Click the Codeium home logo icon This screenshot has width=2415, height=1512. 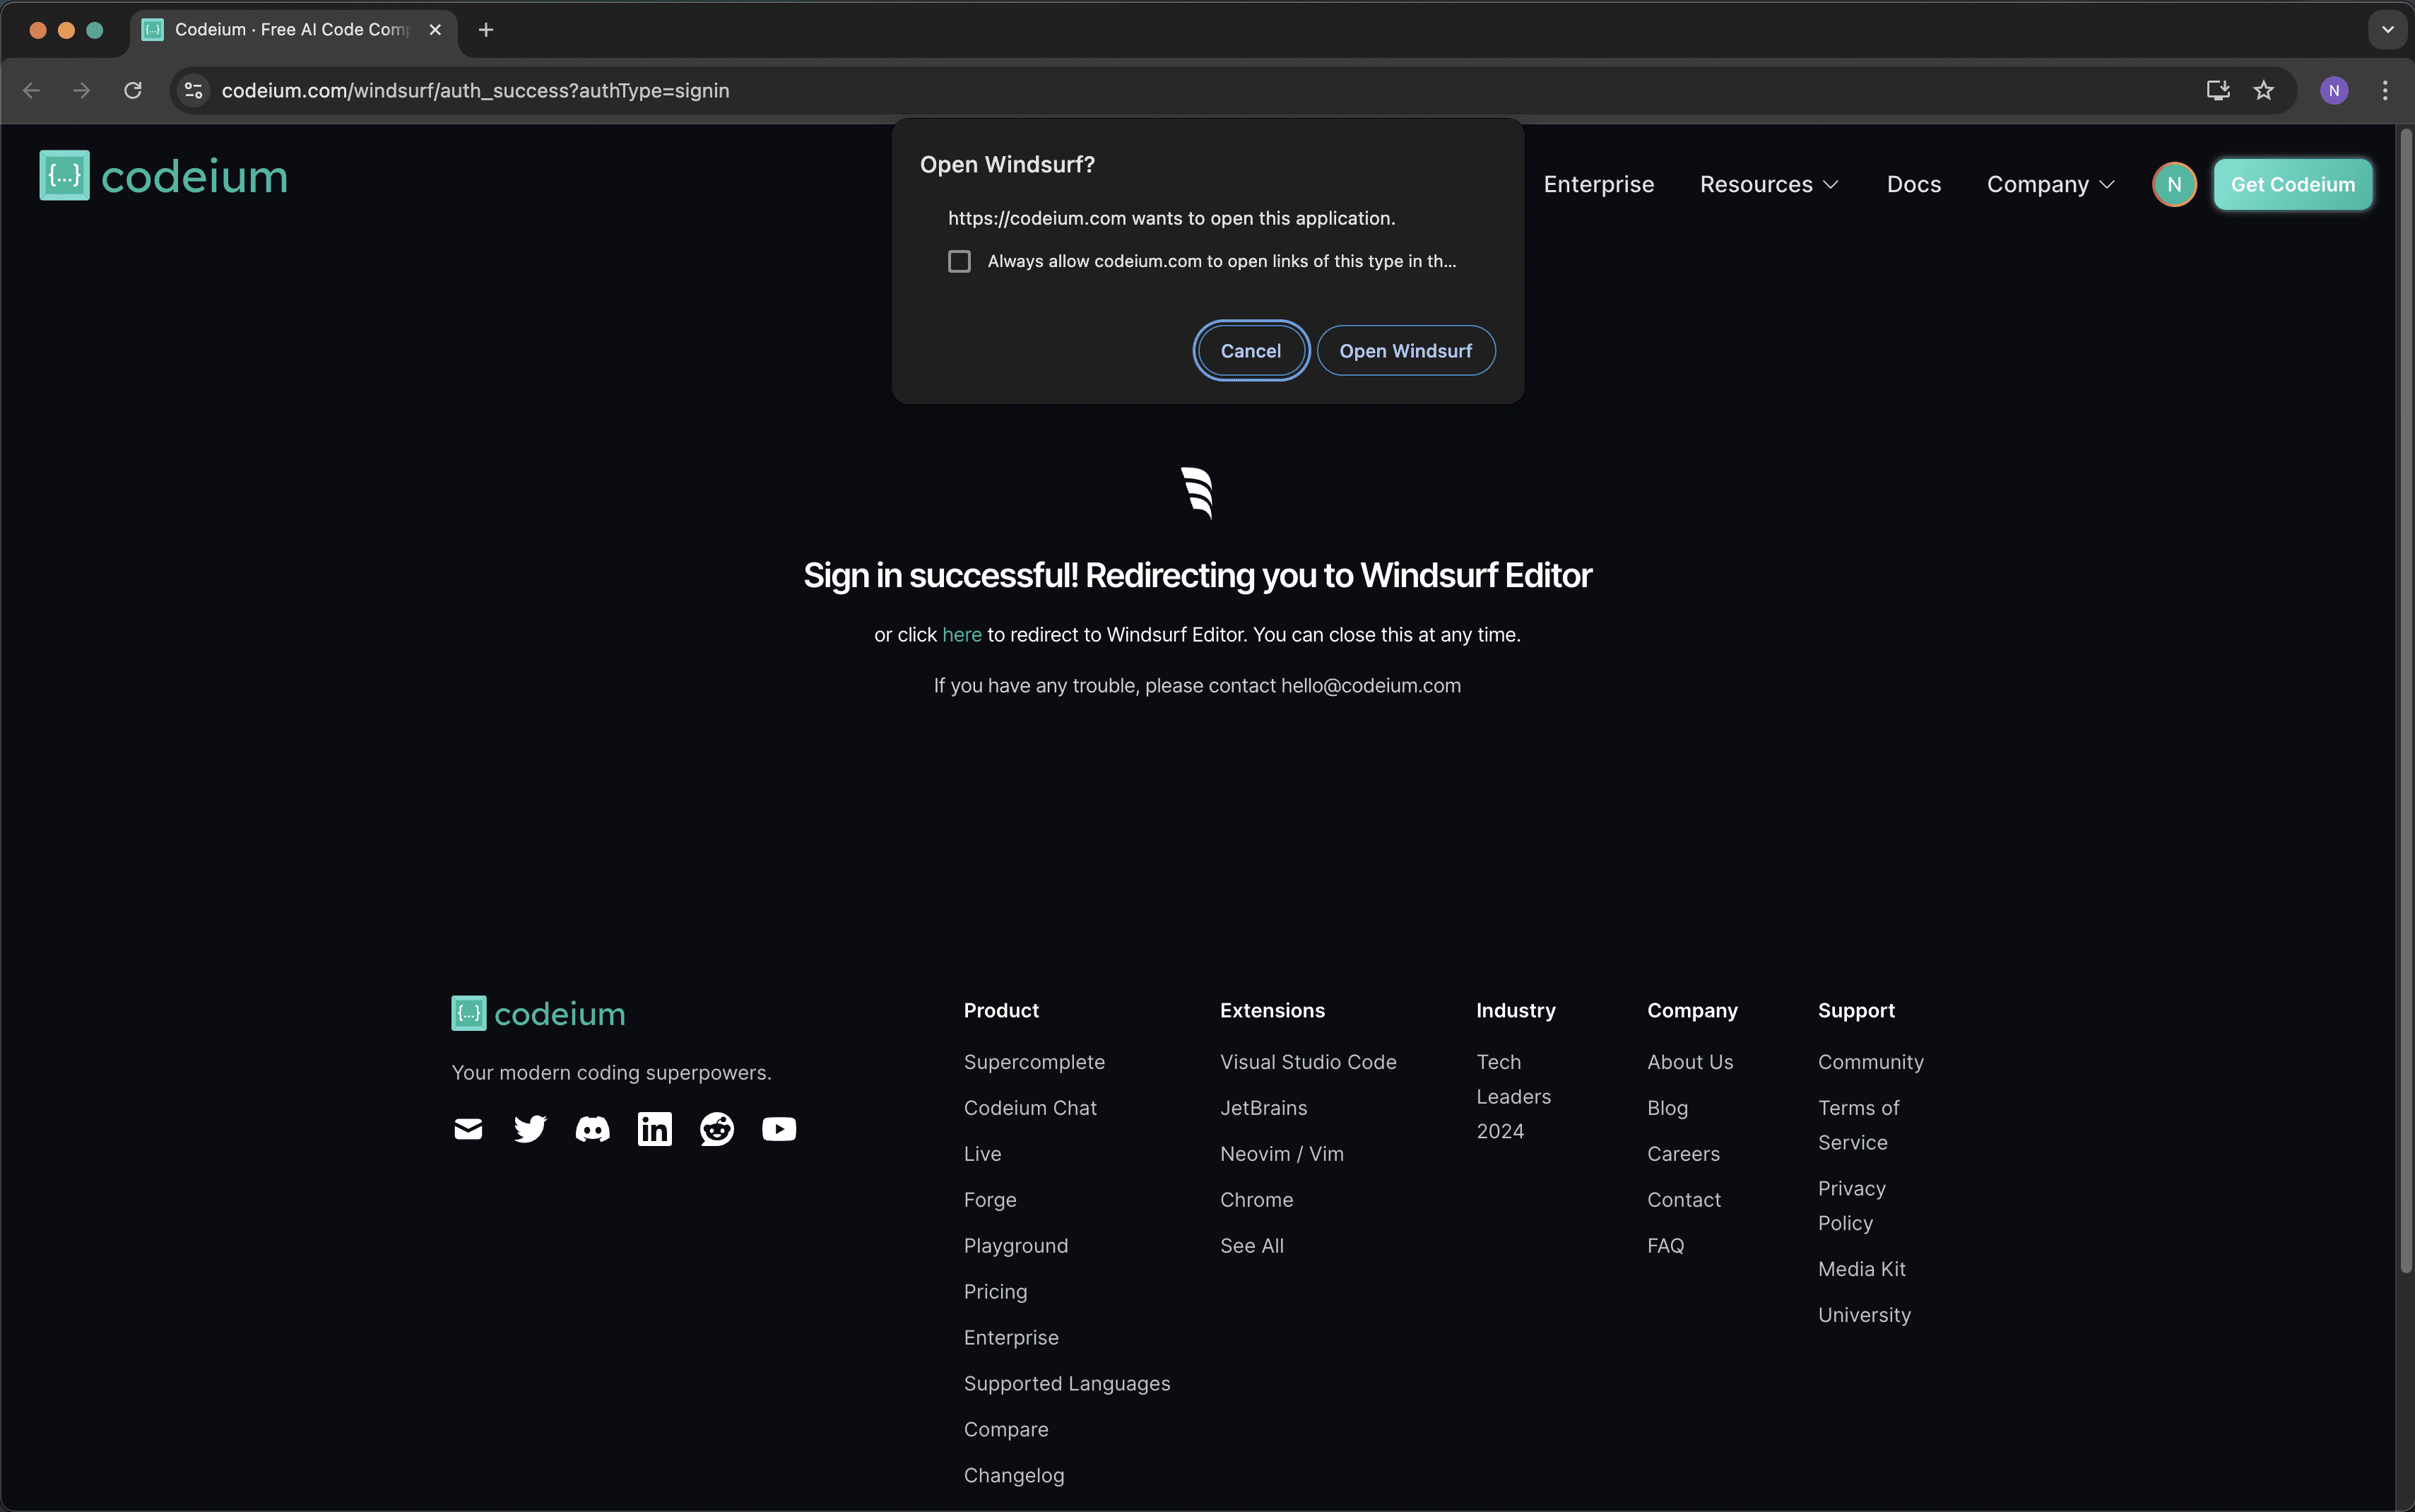click(63, 176)
